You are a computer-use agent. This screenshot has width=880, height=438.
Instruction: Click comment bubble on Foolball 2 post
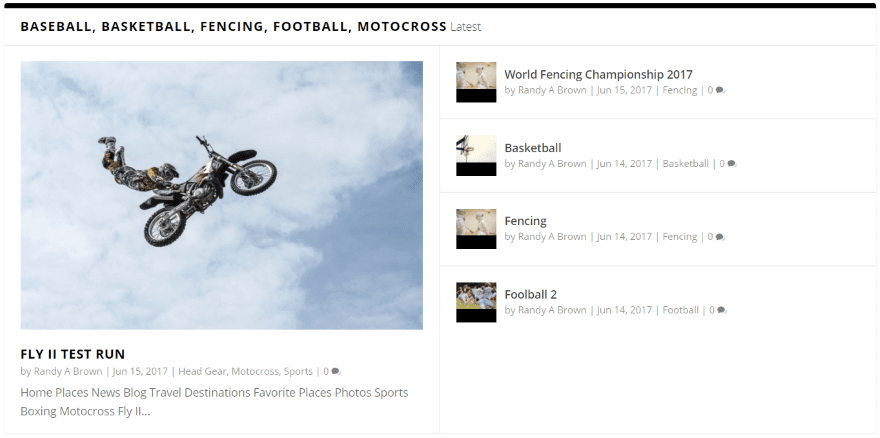point(722,311)
